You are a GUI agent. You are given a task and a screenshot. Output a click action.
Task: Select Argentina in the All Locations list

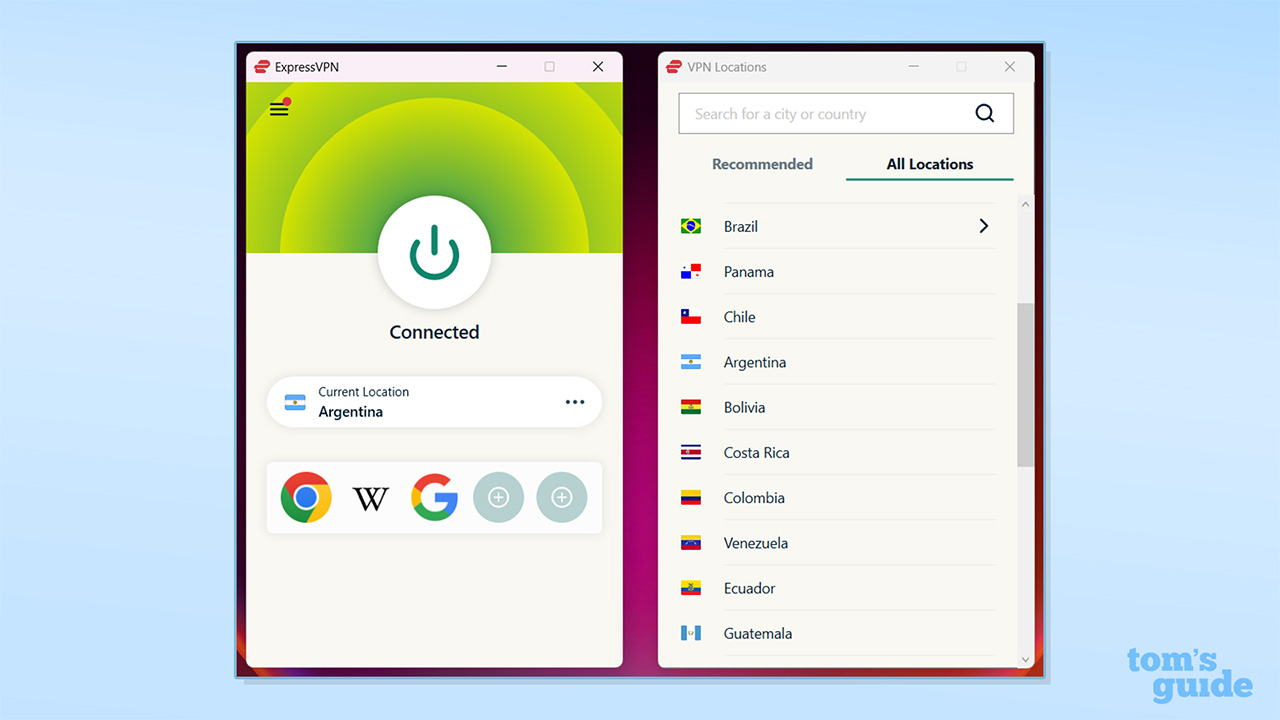pyautogui.click(x=838, y=362)
